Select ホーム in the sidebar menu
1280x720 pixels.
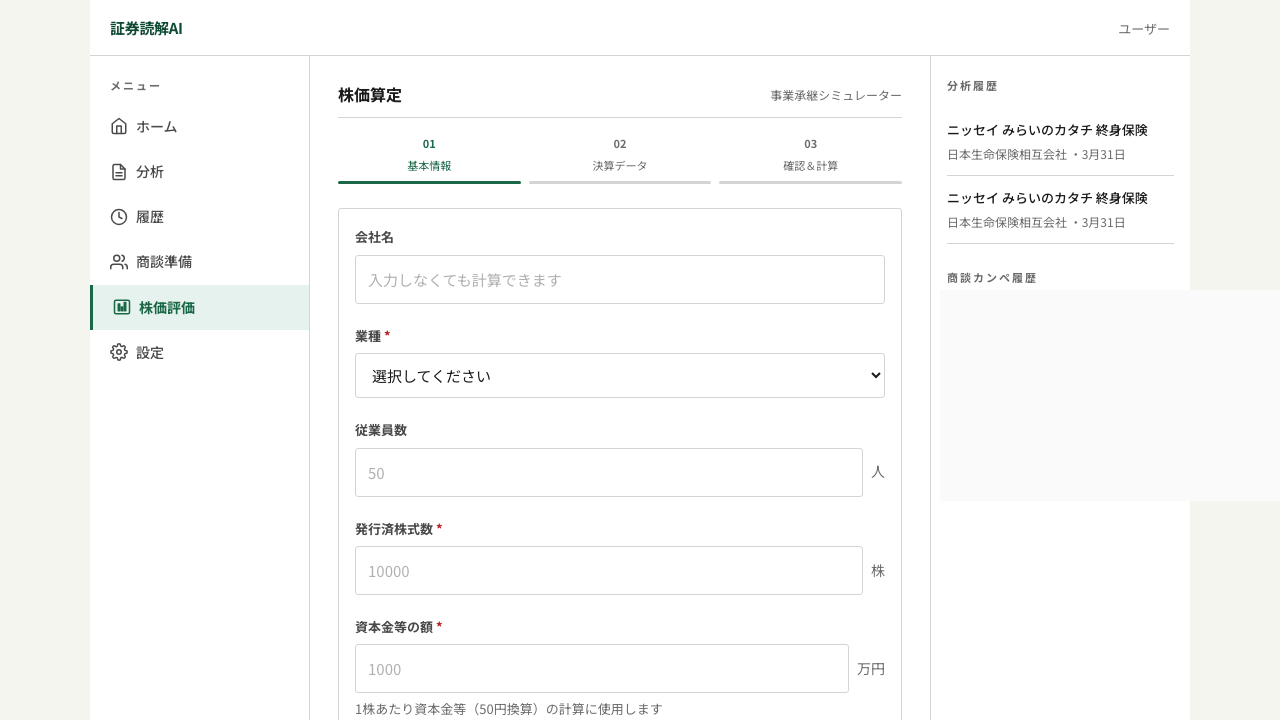click(x=157, y=127)
